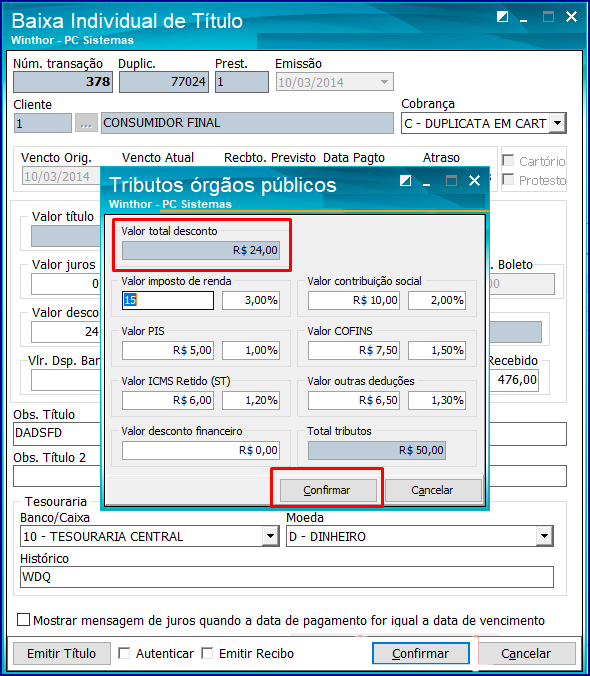Maximize the Baixa Individual de Título window
The image size is (590, 676).
(548, 17)
